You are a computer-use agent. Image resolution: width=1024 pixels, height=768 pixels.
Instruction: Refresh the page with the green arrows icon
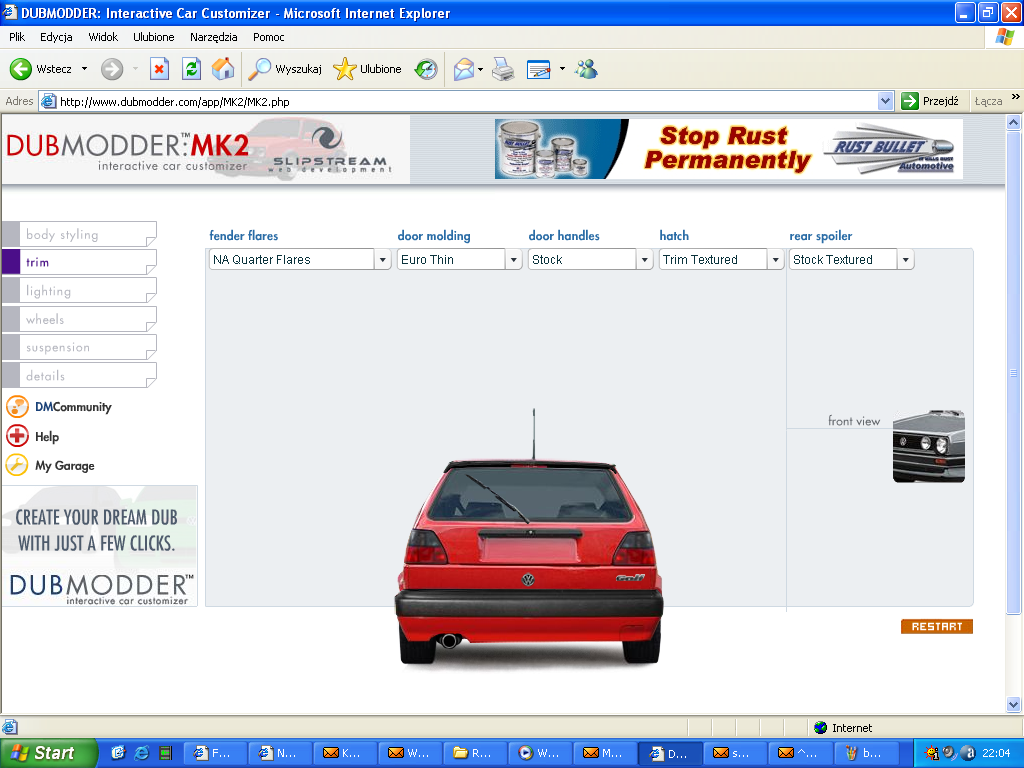coord(191,69)
